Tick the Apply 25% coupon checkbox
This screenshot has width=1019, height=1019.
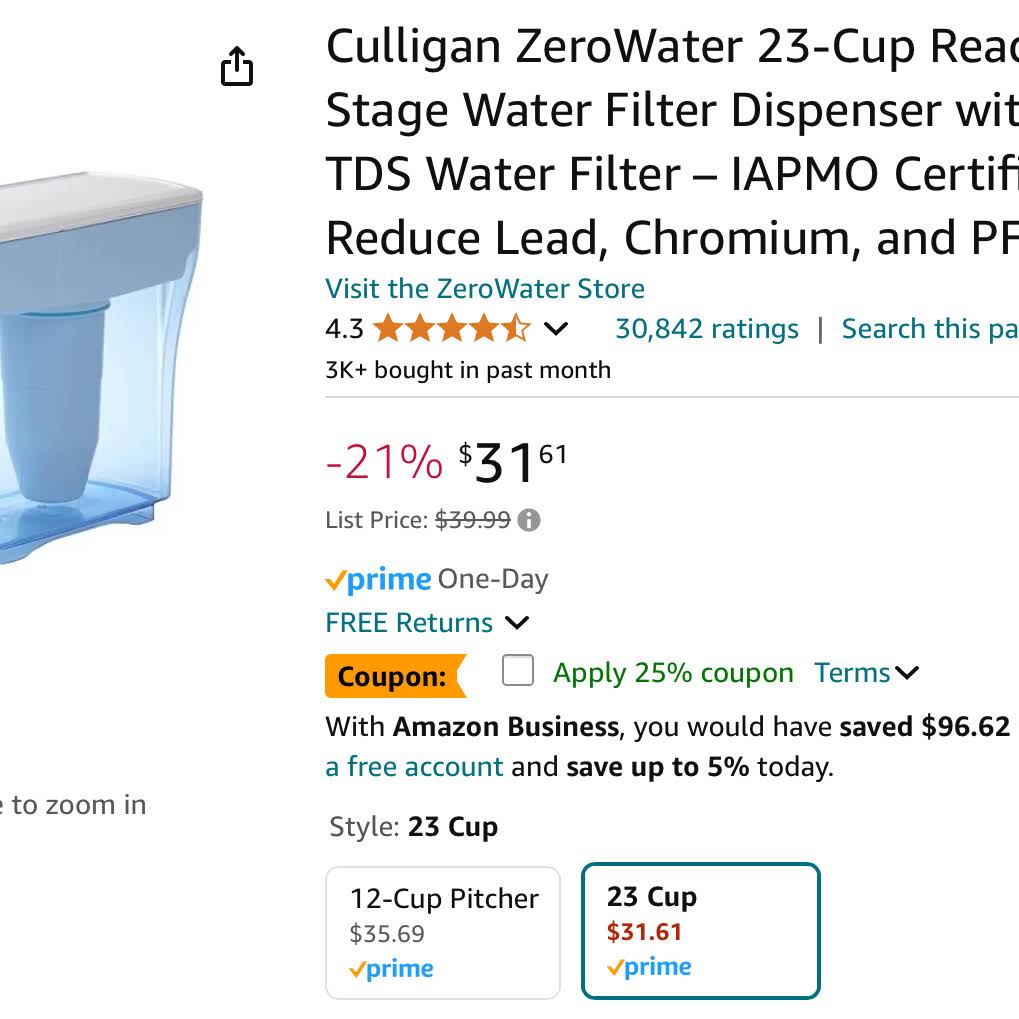pyautogui.click(x=518, y=670)
